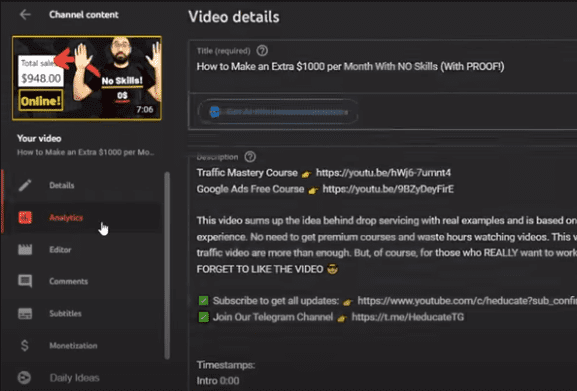Click the t.me/HeducateTG Telegram link

click(407, 317)
